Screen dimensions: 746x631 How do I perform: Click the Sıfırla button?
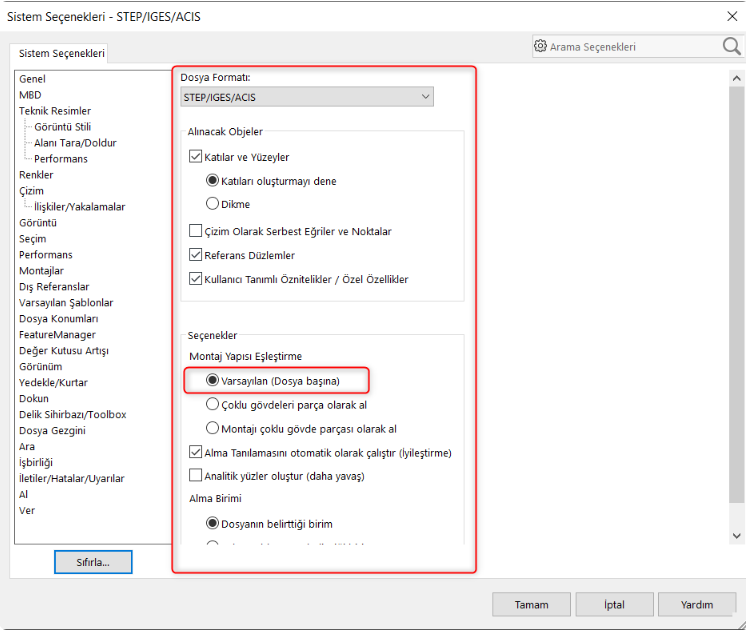93,562
